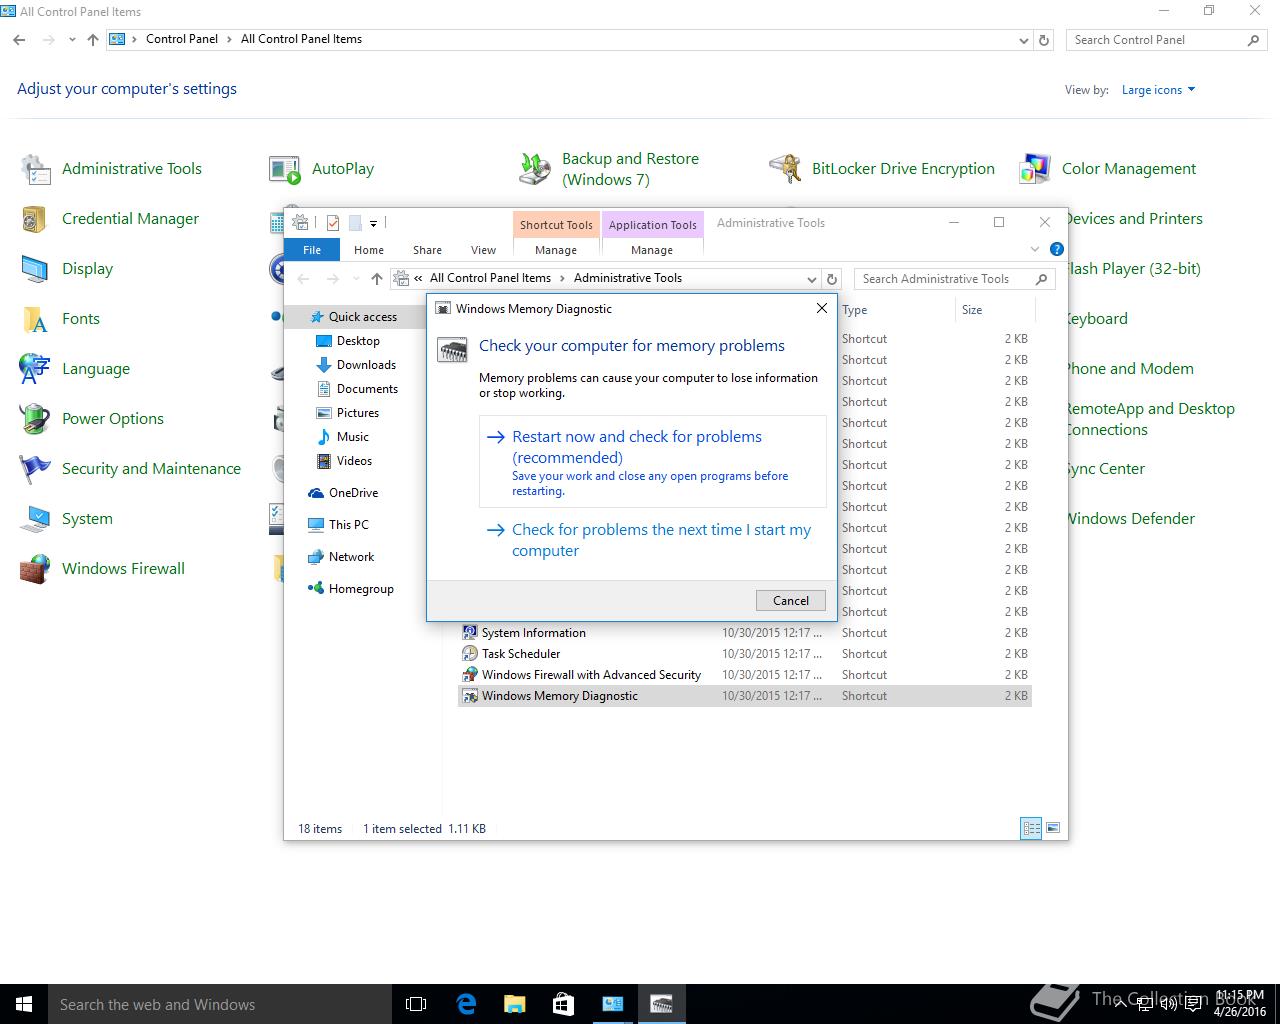Select This PC in navigation pane
Screen dimensions: 1280x1024
click(338, 525)
